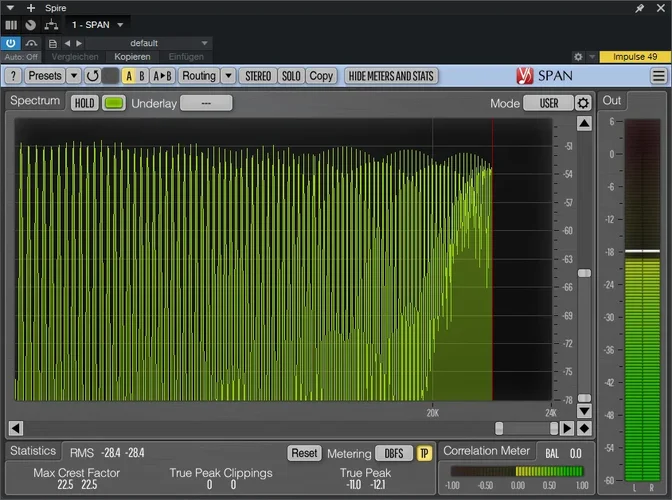This screenshot has width=672, height=500.
Task: Select state slot B
Action: pyautogui.click(x=142, y=76)
